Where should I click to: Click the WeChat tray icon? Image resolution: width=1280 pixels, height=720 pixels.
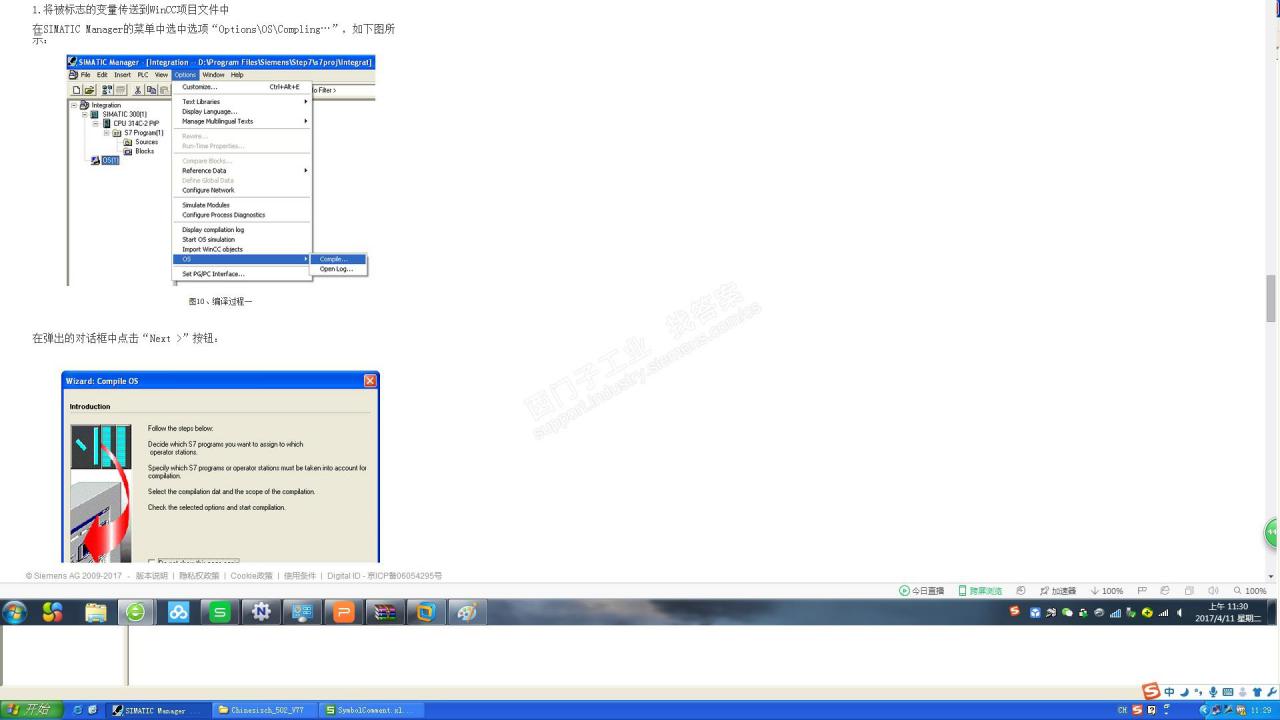(1067, 612)
